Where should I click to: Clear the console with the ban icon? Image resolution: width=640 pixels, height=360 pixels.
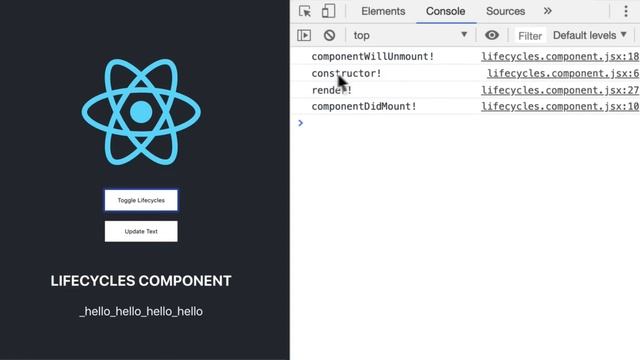click(x=329, y=36)
